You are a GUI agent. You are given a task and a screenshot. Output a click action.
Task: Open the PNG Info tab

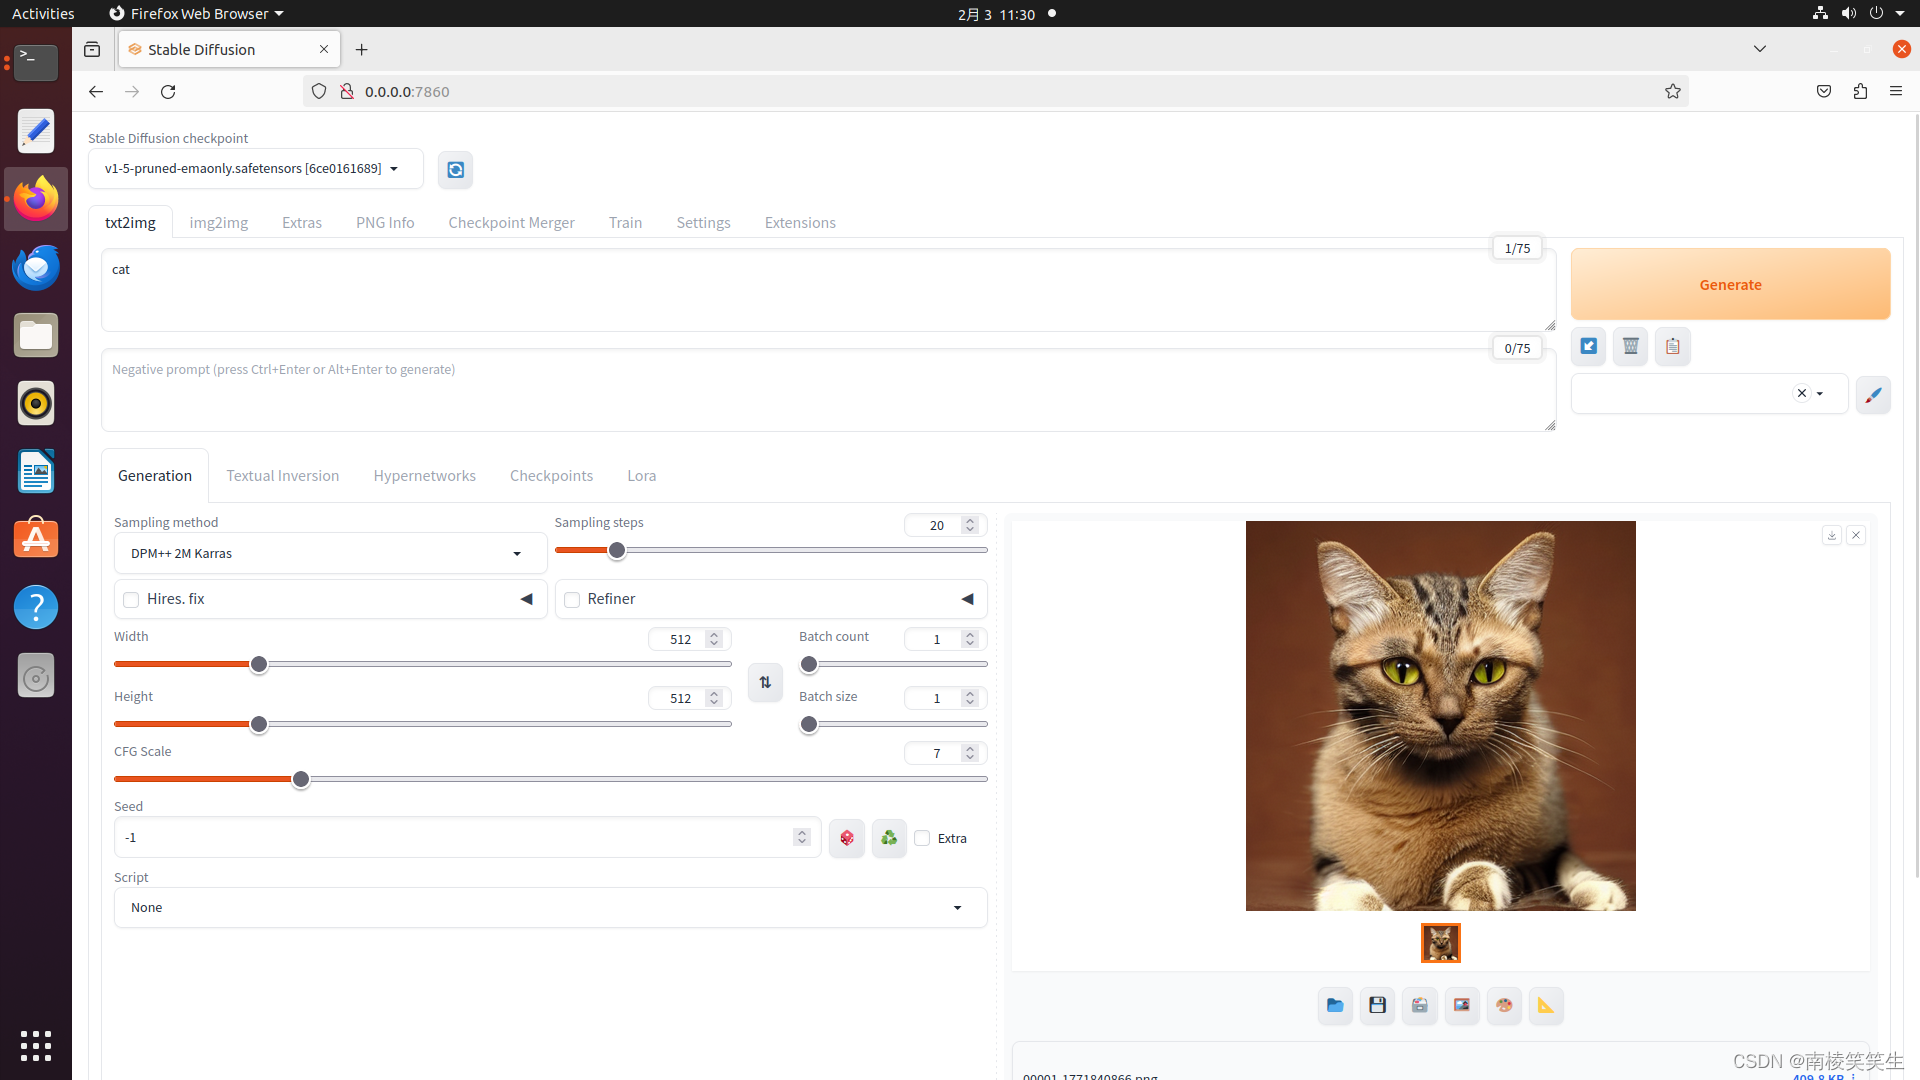(x=385, y=222)
